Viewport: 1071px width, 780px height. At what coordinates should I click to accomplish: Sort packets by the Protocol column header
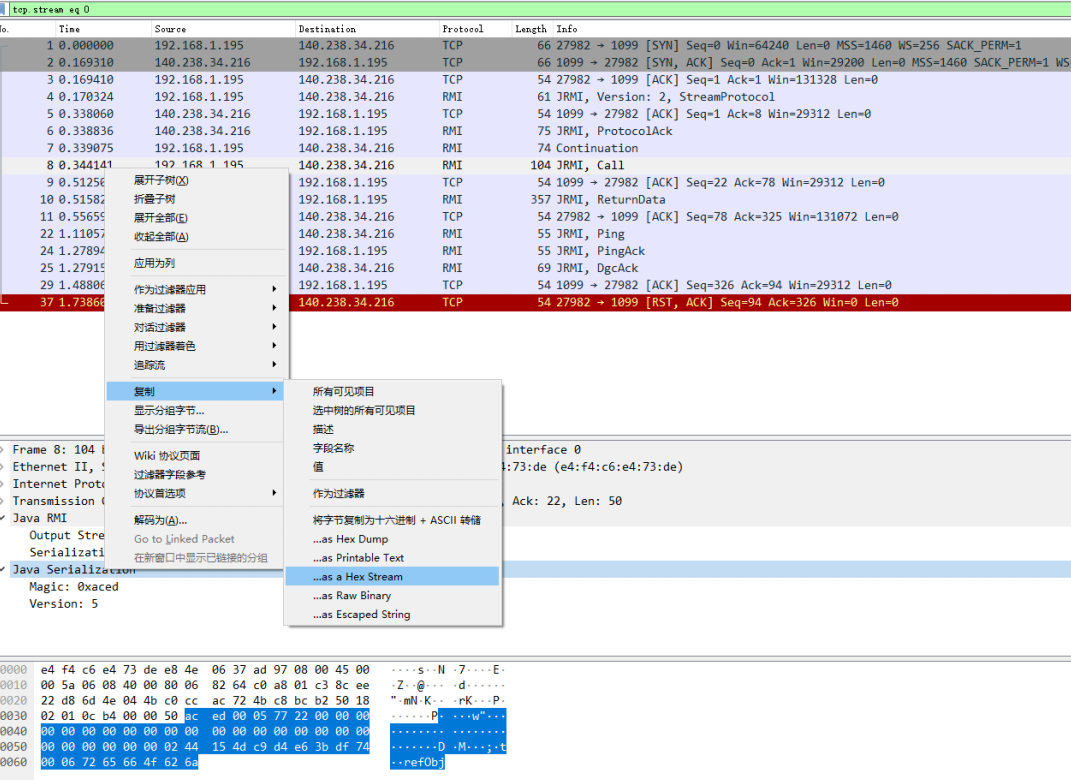[x=463, y=29]
